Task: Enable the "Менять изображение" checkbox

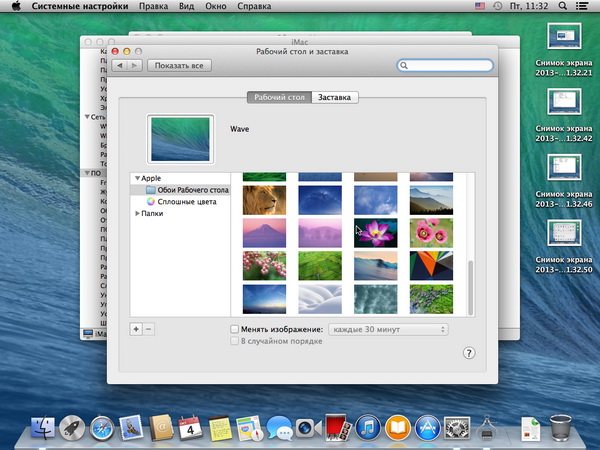Action: click(234, 329)
